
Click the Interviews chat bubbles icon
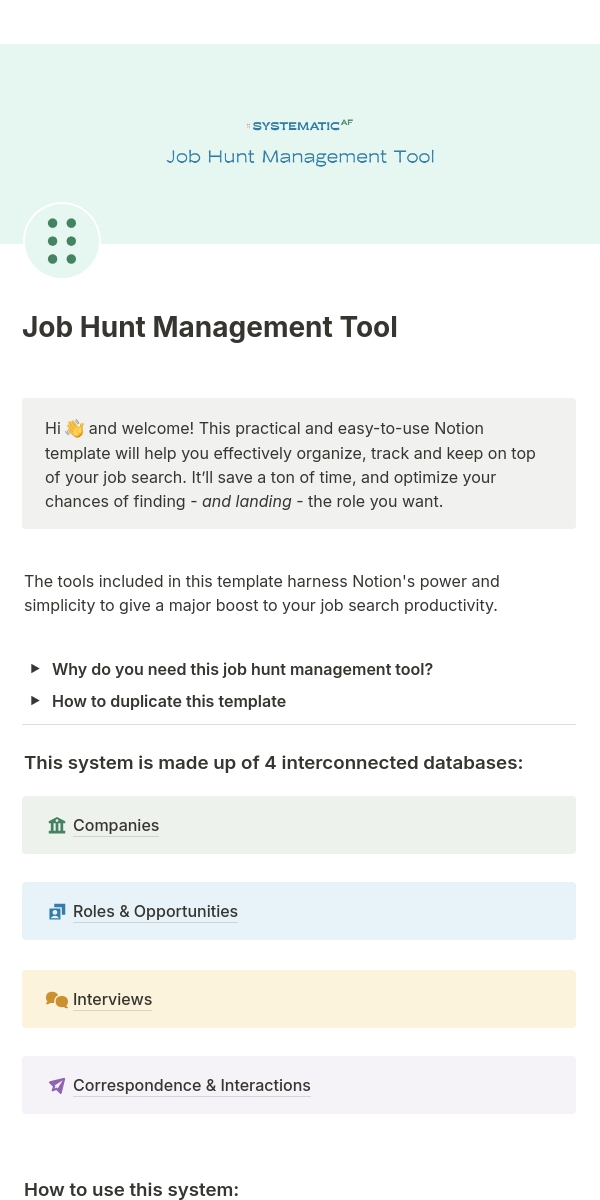[57, 999]
